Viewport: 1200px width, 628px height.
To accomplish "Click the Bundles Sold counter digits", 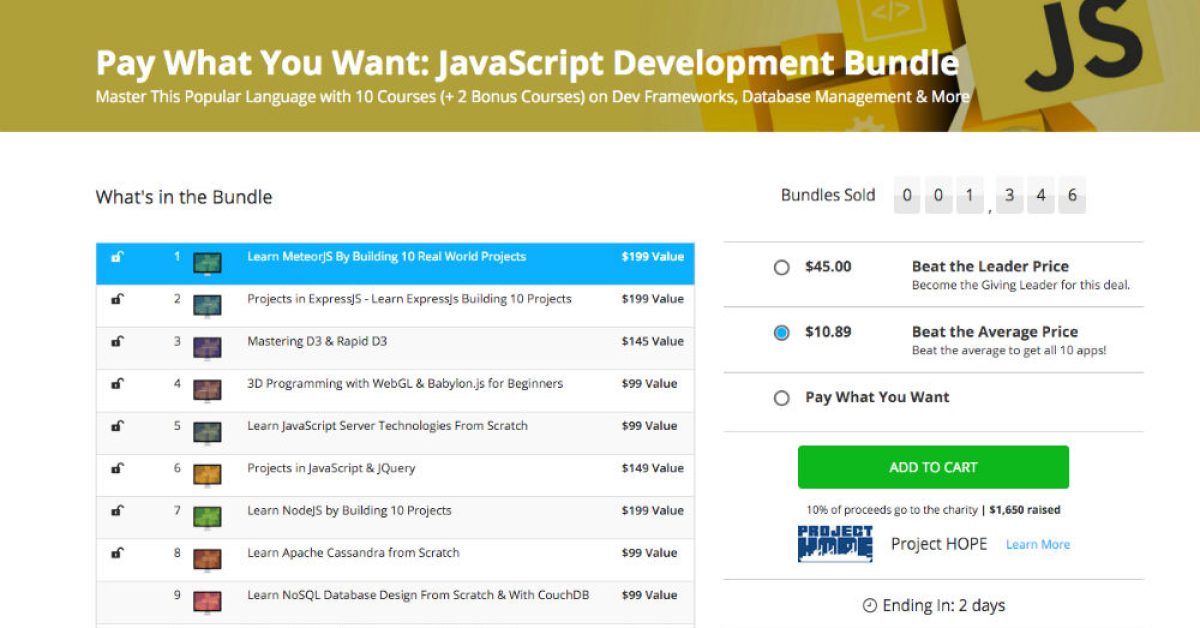I will pos(989,196).
